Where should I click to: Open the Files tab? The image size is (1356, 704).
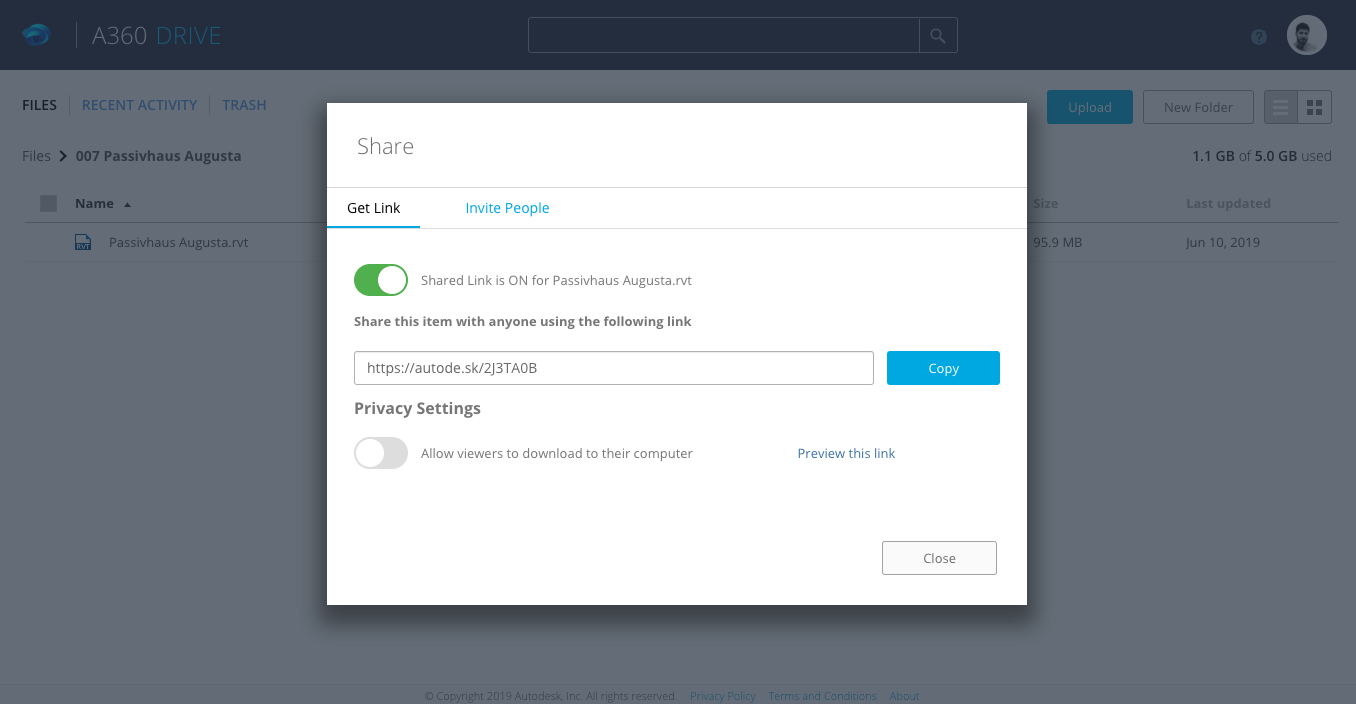39,105
